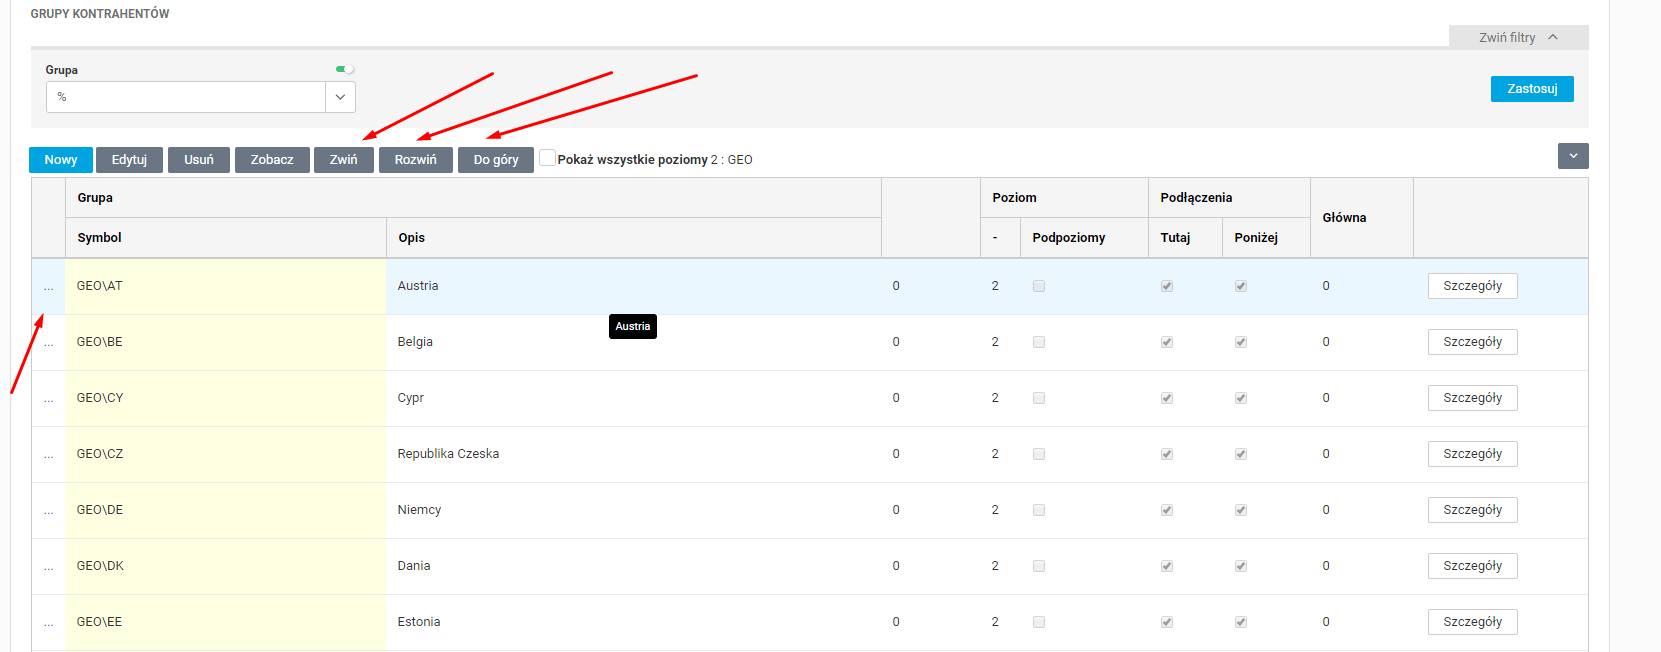Toggle the Tutaj checkbox in the Estonia row
The image size is (1661, 652).
(1167, 622)
